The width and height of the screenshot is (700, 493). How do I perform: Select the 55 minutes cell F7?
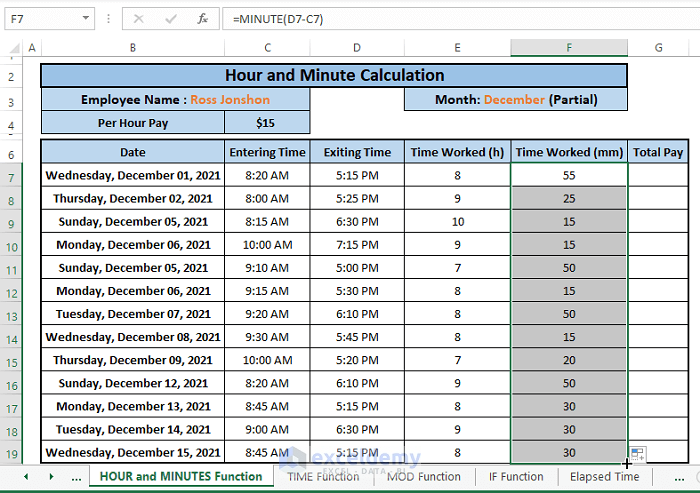click(x=569, y=175)
